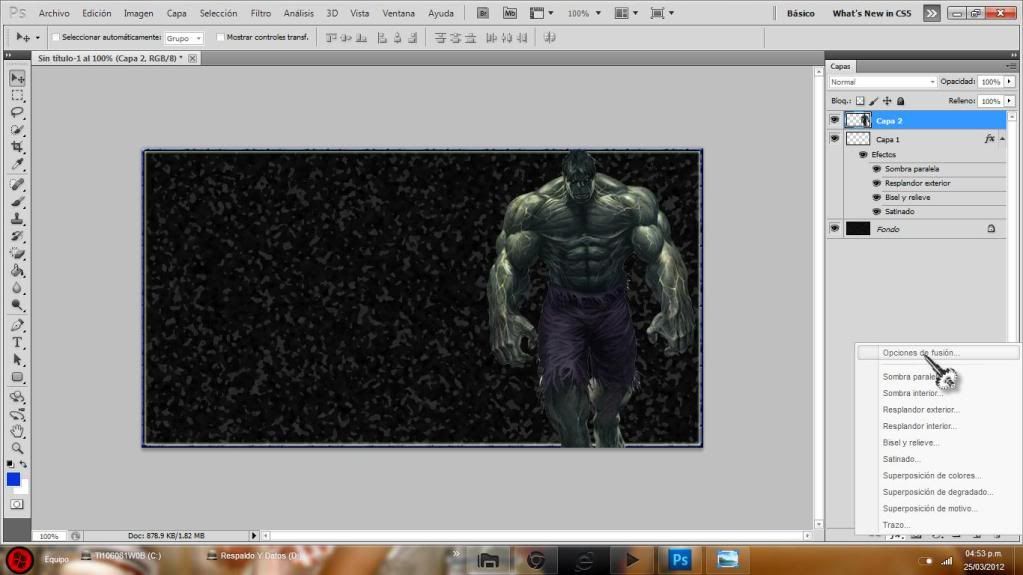Hide the Resplandor exterior effect

(877, 183)
